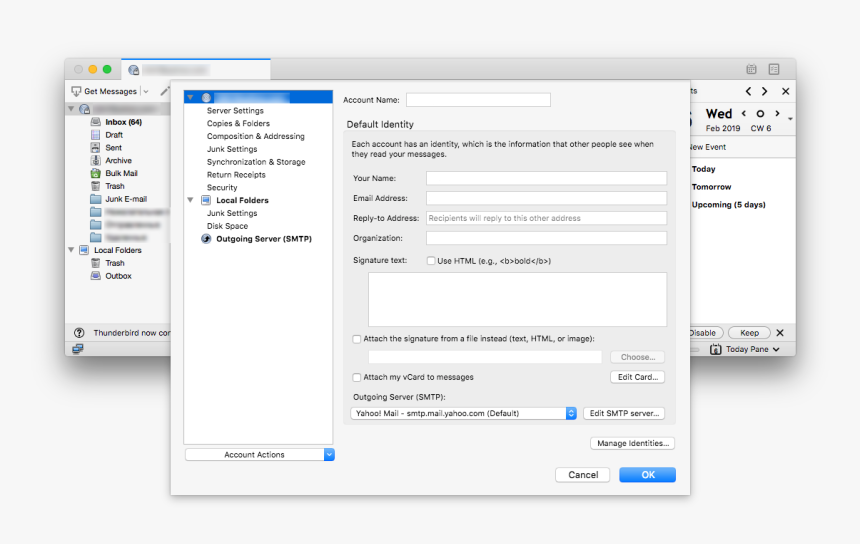Viewport: 860px width, 544px height.
Task: Open the Outgoing Server SMTP dropdown
Action: click(x=571, y=413)
